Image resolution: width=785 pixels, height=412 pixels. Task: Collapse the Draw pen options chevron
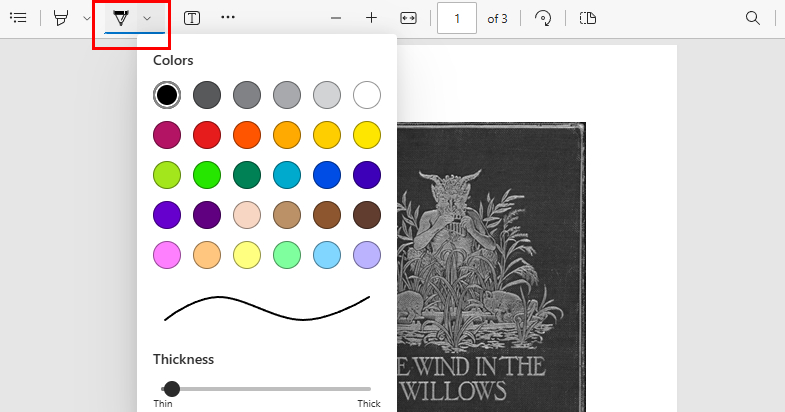pyautogui.click(x=147, y=19)
